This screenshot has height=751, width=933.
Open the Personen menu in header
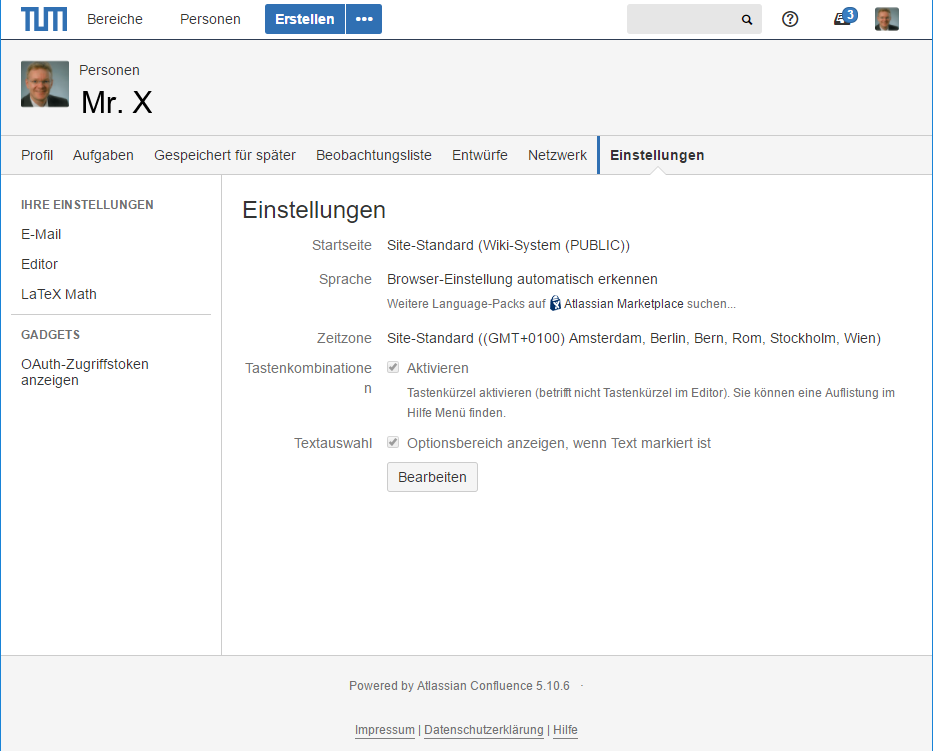tap(210, 19)
